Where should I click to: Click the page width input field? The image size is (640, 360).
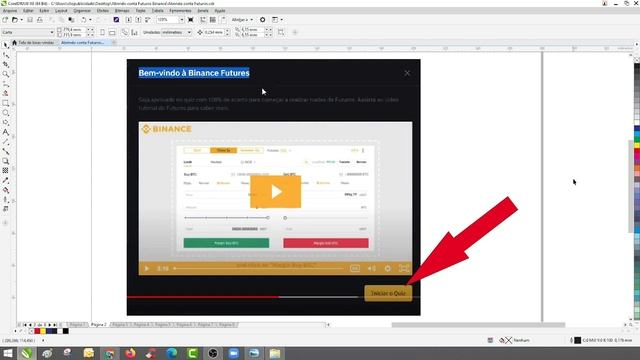pyautogui.click(x=74, y=30)
